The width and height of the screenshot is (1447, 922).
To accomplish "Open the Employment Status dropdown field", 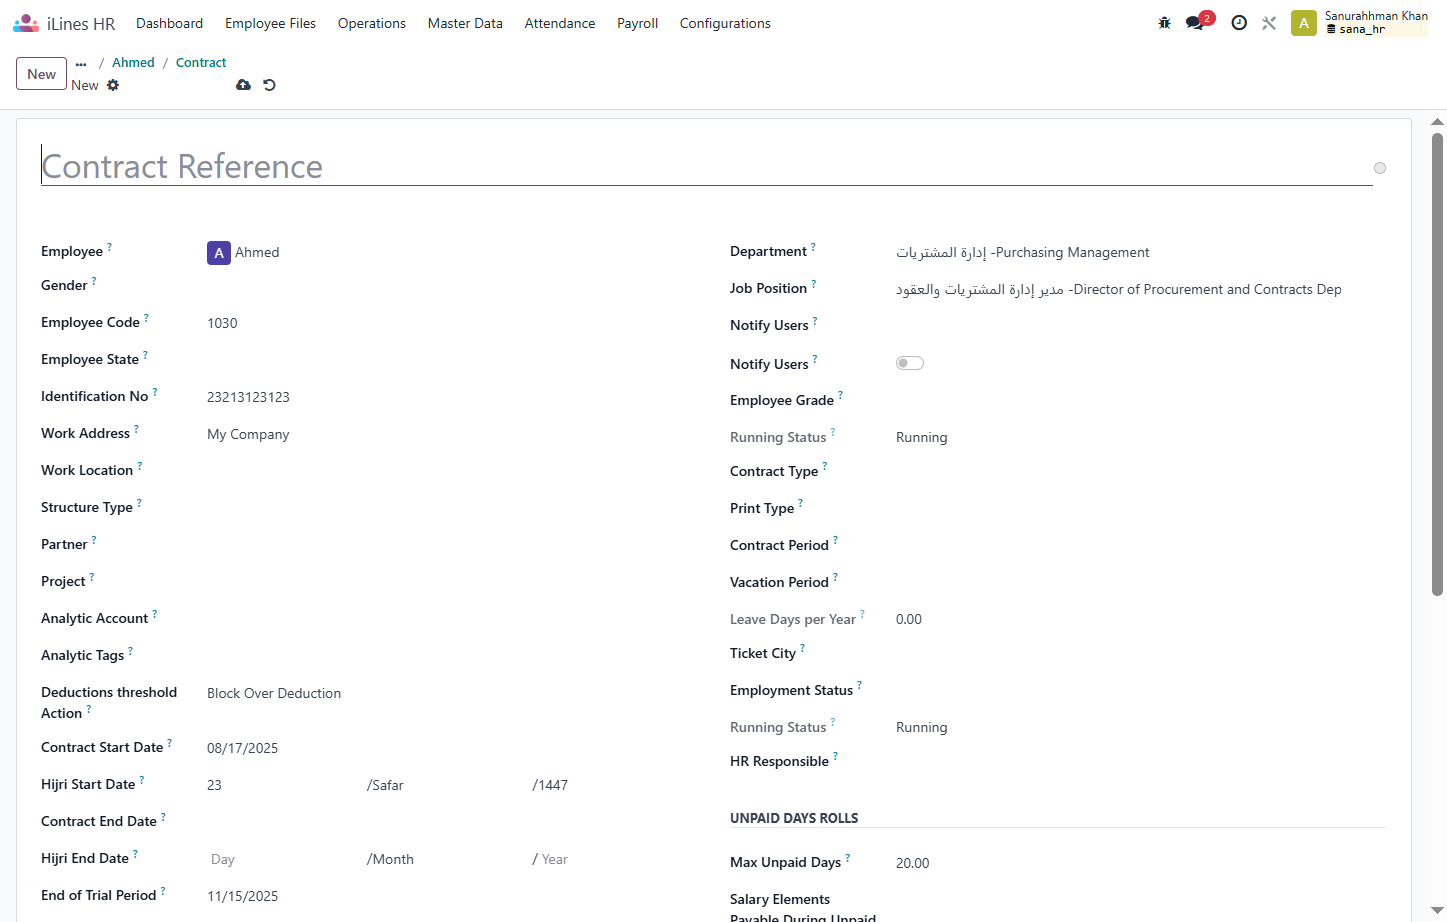I will tap(1140, 691).
